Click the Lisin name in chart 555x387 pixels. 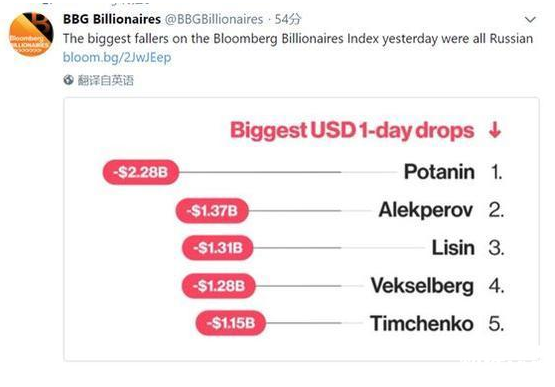point(453,247)
